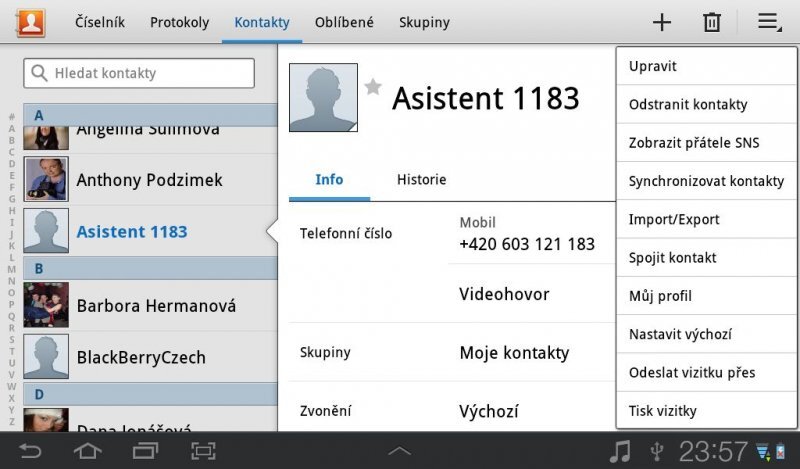The width and height of the screenshot is (800, 469).
Task: Choose Odeslat vizitku přes
Action: (707, 372)
